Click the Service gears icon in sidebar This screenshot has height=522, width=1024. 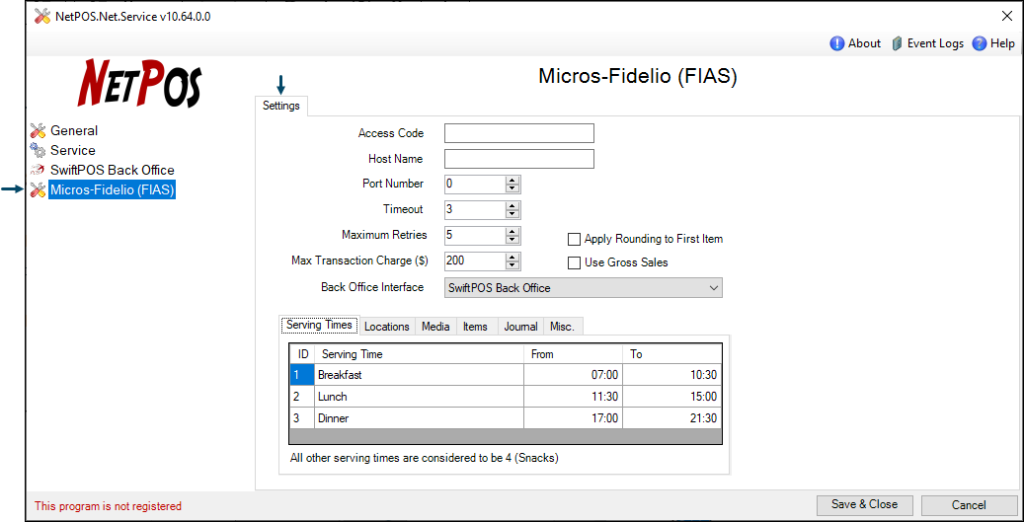click(x=38, y=150)
